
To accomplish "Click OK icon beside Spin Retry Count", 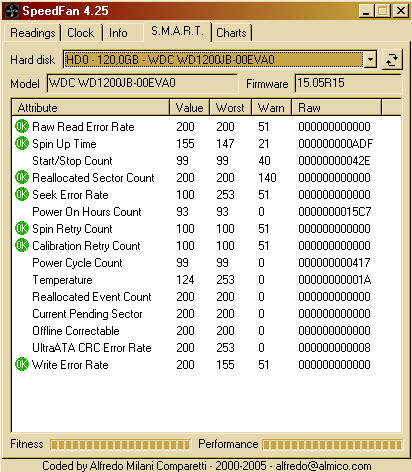I will 22,229.
